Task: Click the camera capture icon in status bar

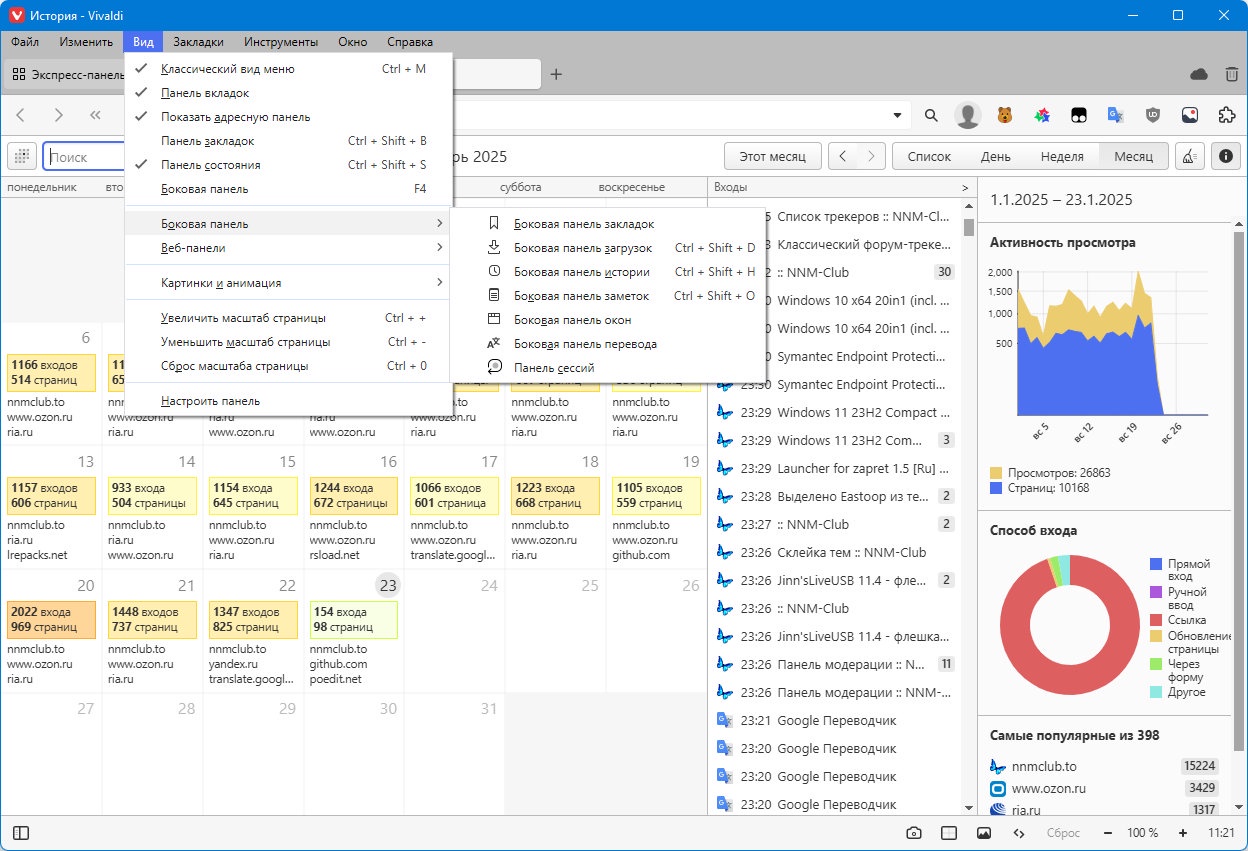Action: tap(914, 833)
